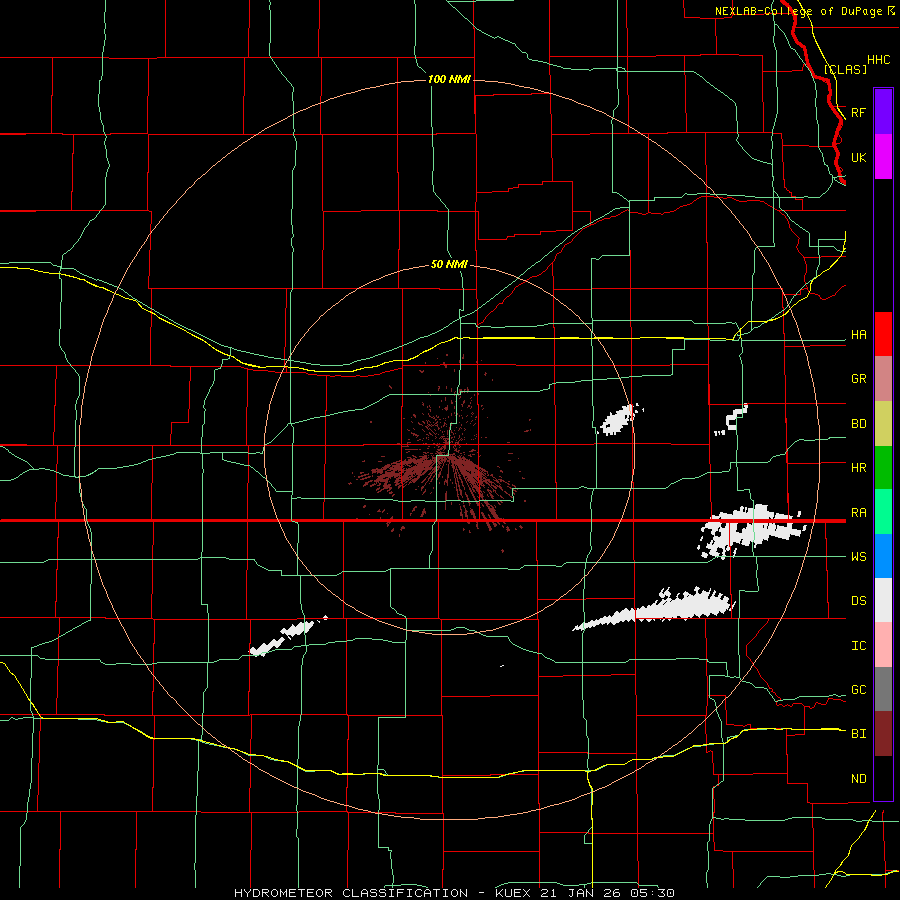
Task: Select the GR salmon legend swatch
Action: (883, 379)
